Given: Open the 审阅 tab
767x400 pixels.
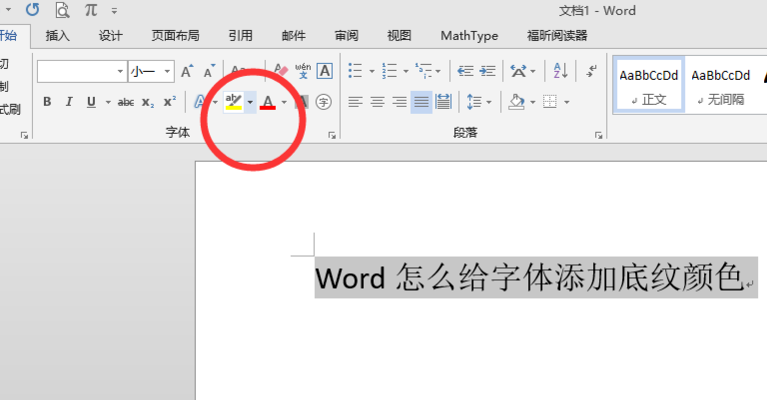Looking at the screenshot, I should click(x=346, y=36).
